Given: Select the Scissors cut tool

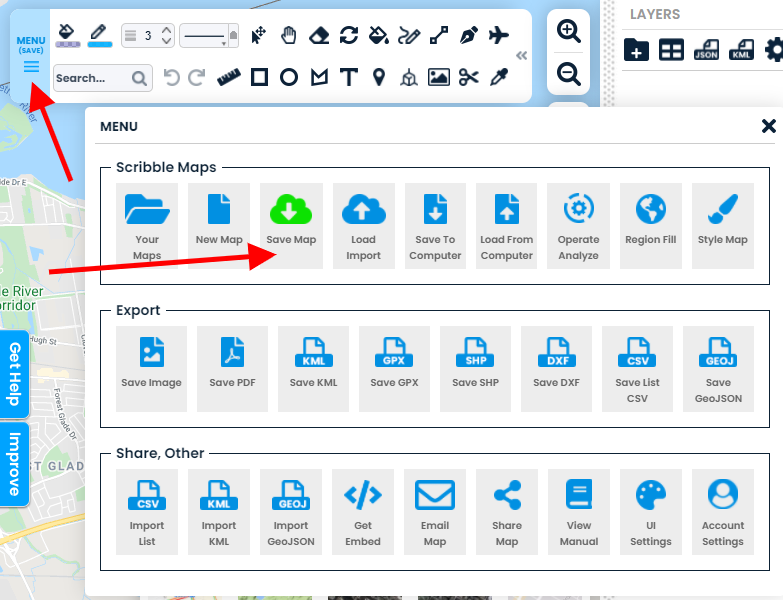Looking at the screenshot, I should pos(469,77).
